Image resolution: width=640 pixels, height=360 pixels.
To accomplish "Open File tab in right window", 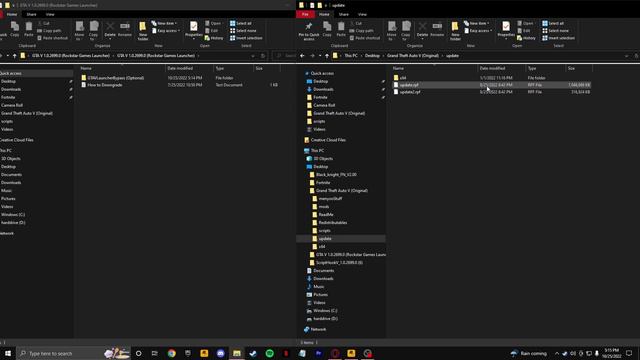I will pyautogui.click(x=305, y=14).
